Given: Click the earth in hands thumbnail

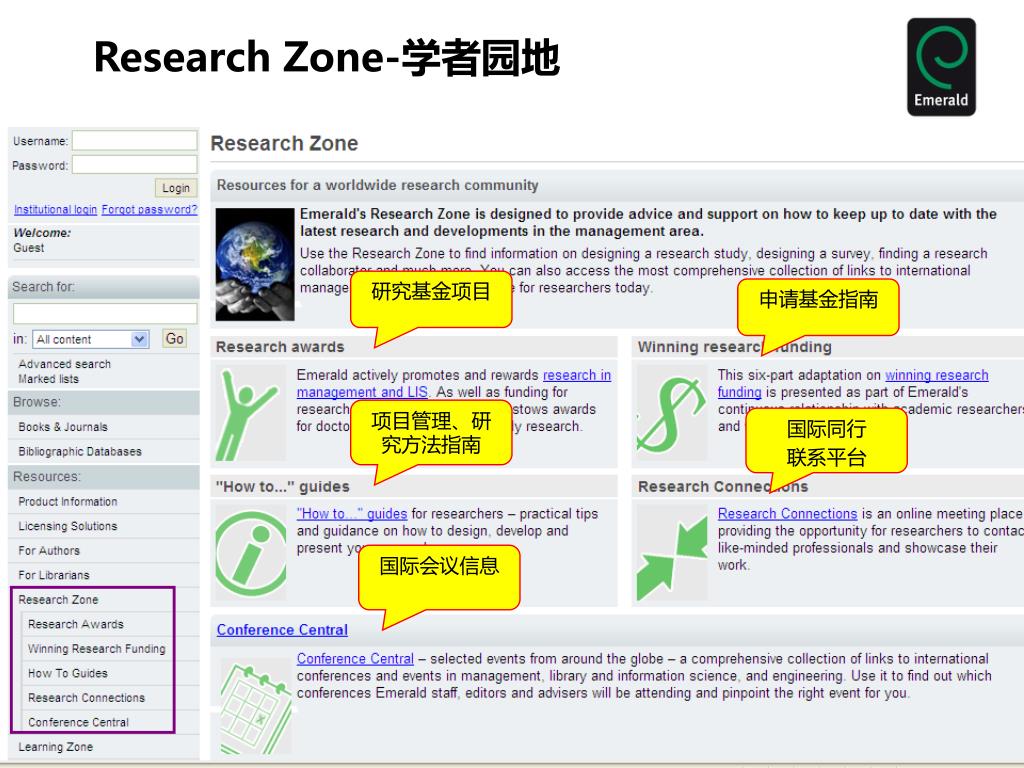Looking at the screenshot, I should (255, 264).
